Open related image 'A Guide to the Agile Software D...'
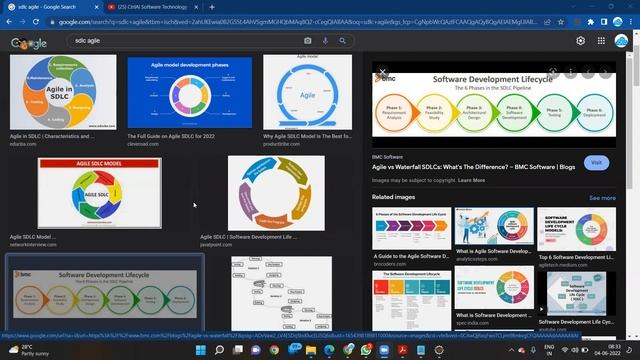The image size is (640, 360). click(411, 228)
